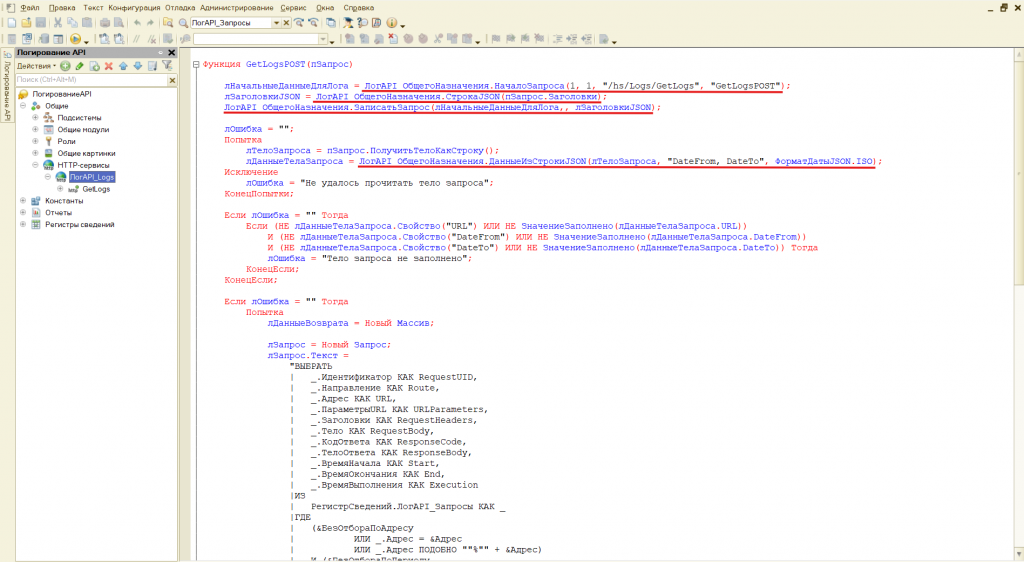Viewport: 1024px width, 562px height.
Task: Open dropdown arrow next to Play debug icon
Action: click(86, 41)
